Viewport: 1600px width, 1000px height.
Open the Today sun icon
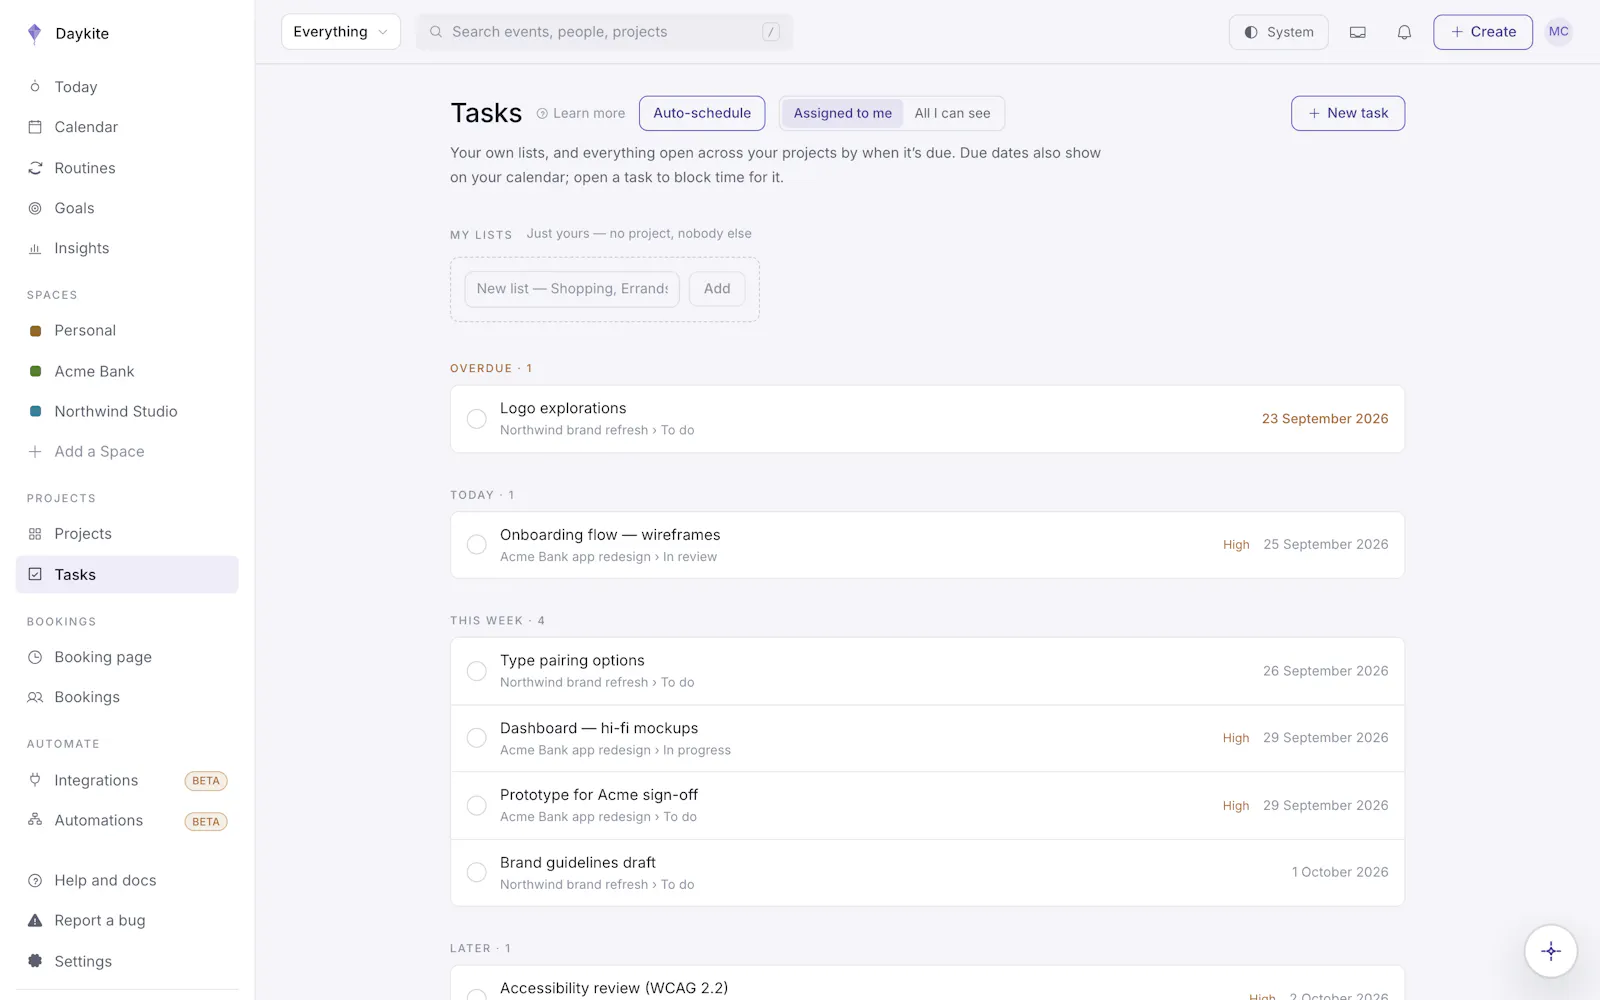pos(35,87)
